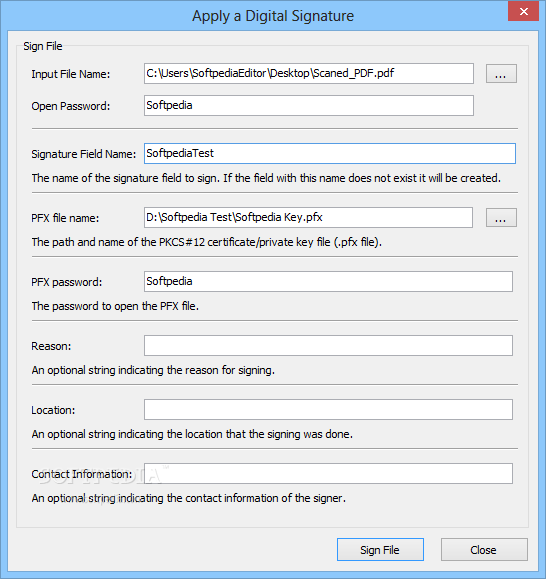Browse for the PFX key file
Screen dimensions: 546x579
click(501, 217)
